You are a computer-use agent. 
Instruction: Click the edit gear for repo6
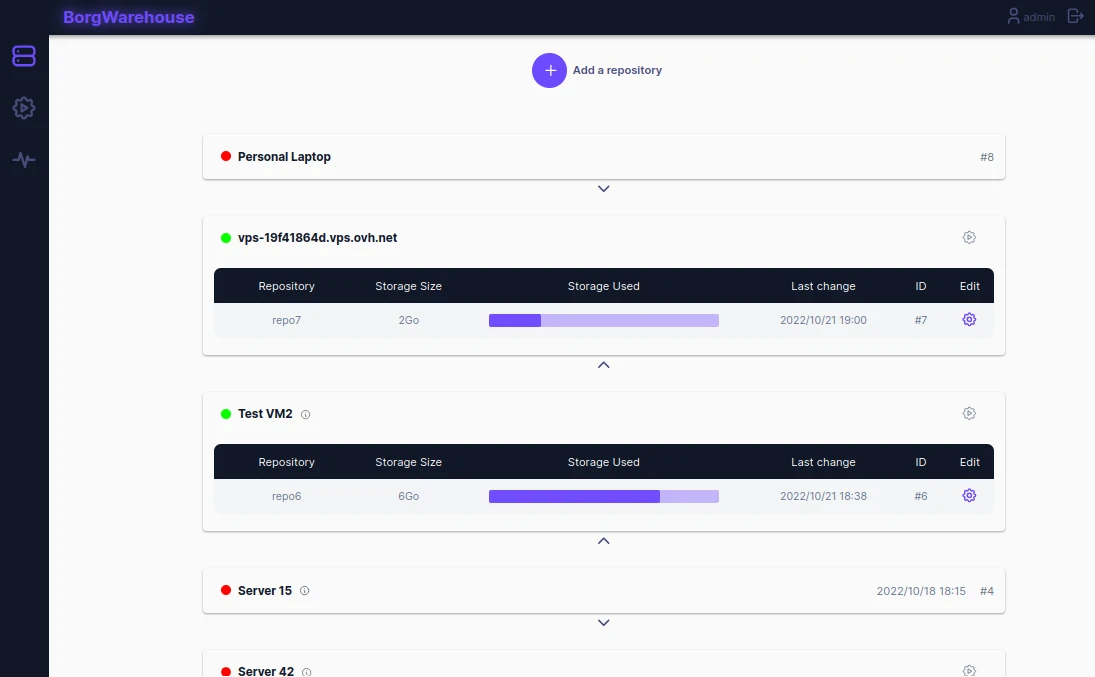(968, 496)
